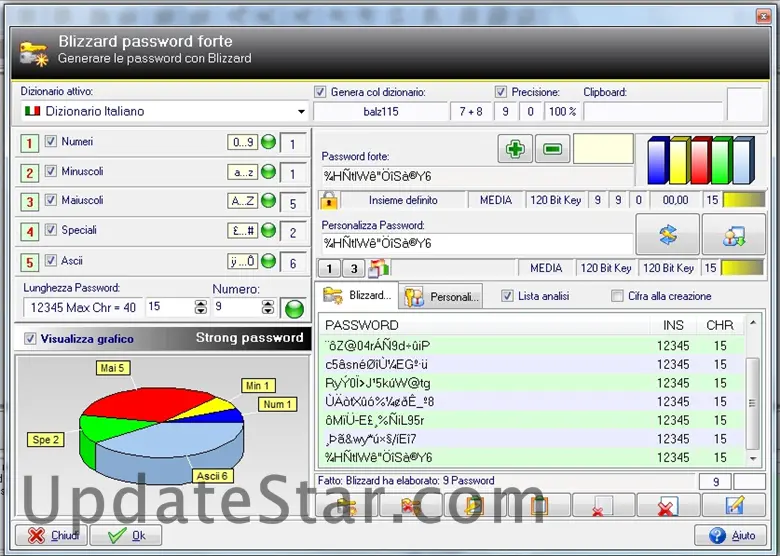Image resolution: width=780 pixels, height=556 pixels.
Task: Click the red number 2 box beside Minuscoli
Action: (29, 173)
